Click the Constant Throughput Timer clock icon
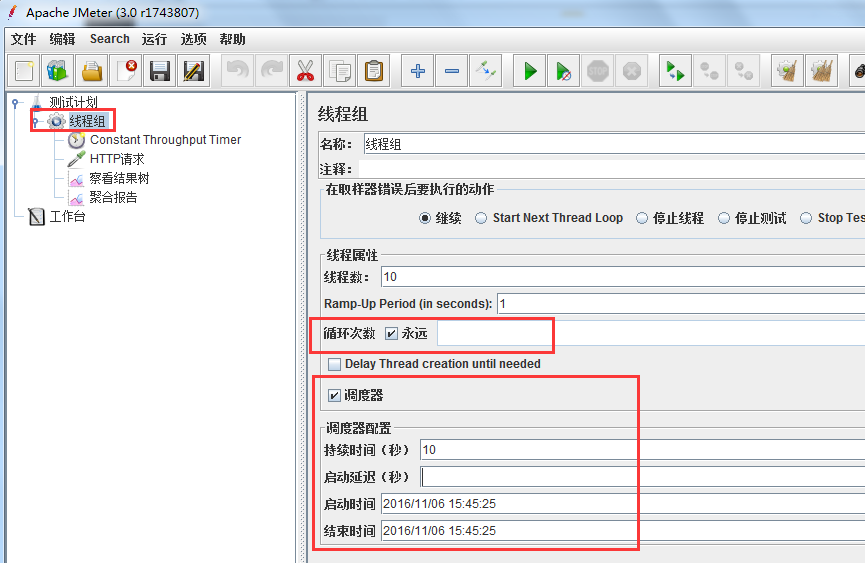This screenshot has height=563, width=865. pos(76,140)
